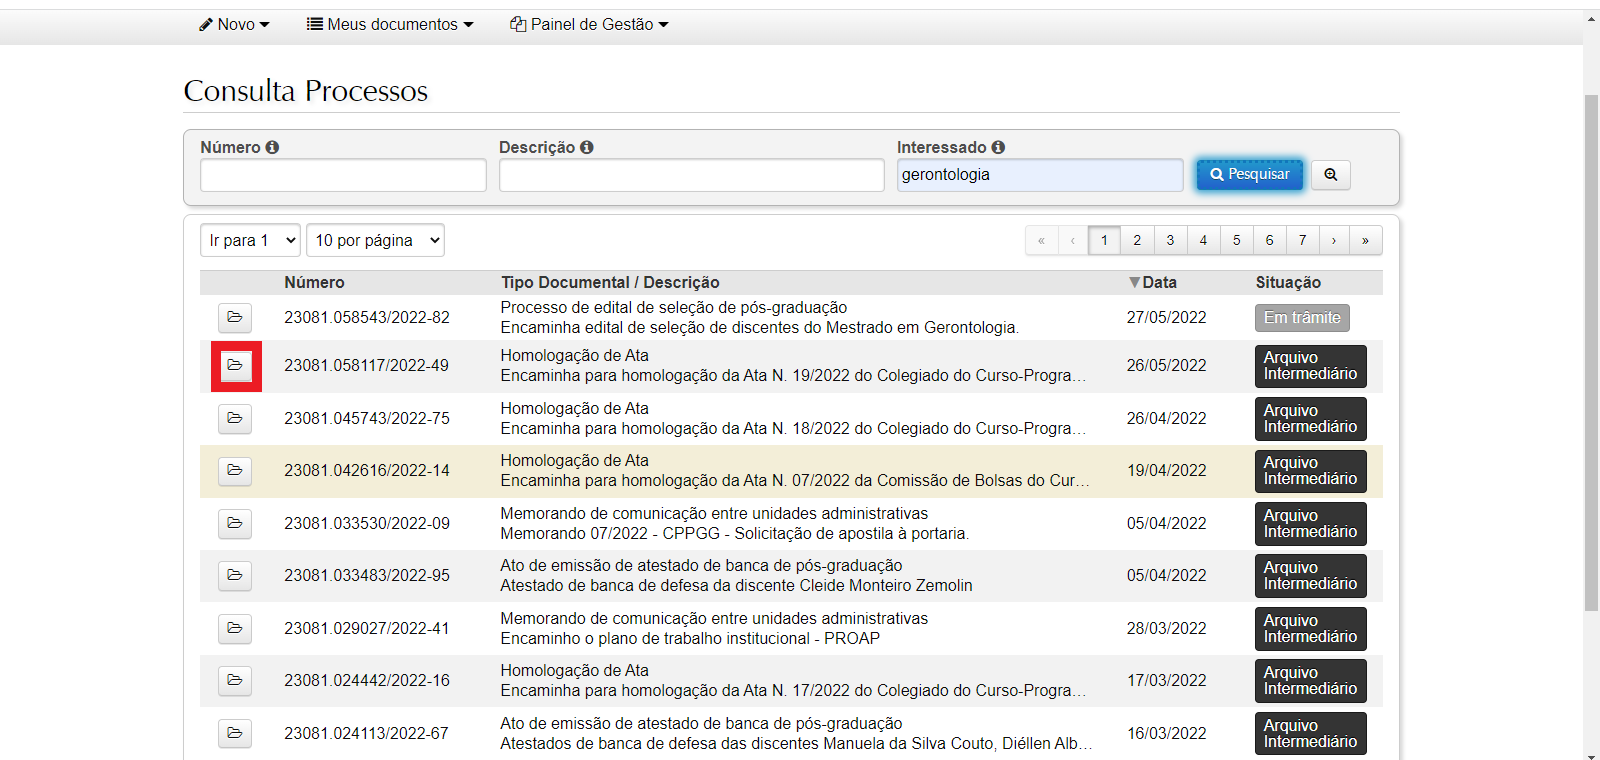This screenshot has width=1600, height=760.
Task: Expand the Novo menu
Action: [234, 24]
